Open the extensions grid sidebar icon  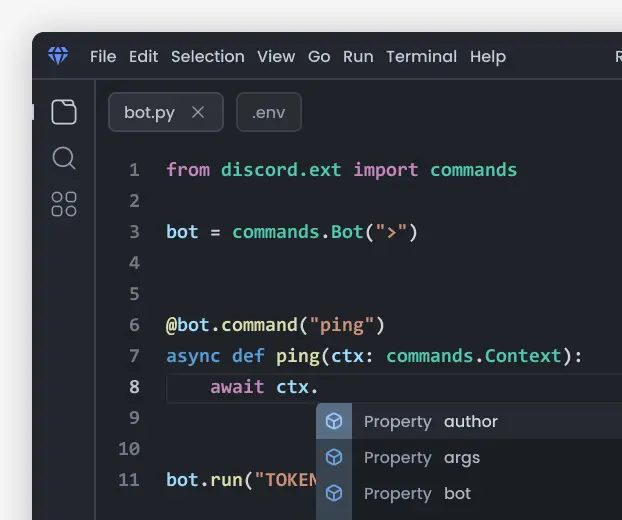click(x=64, y=204)
